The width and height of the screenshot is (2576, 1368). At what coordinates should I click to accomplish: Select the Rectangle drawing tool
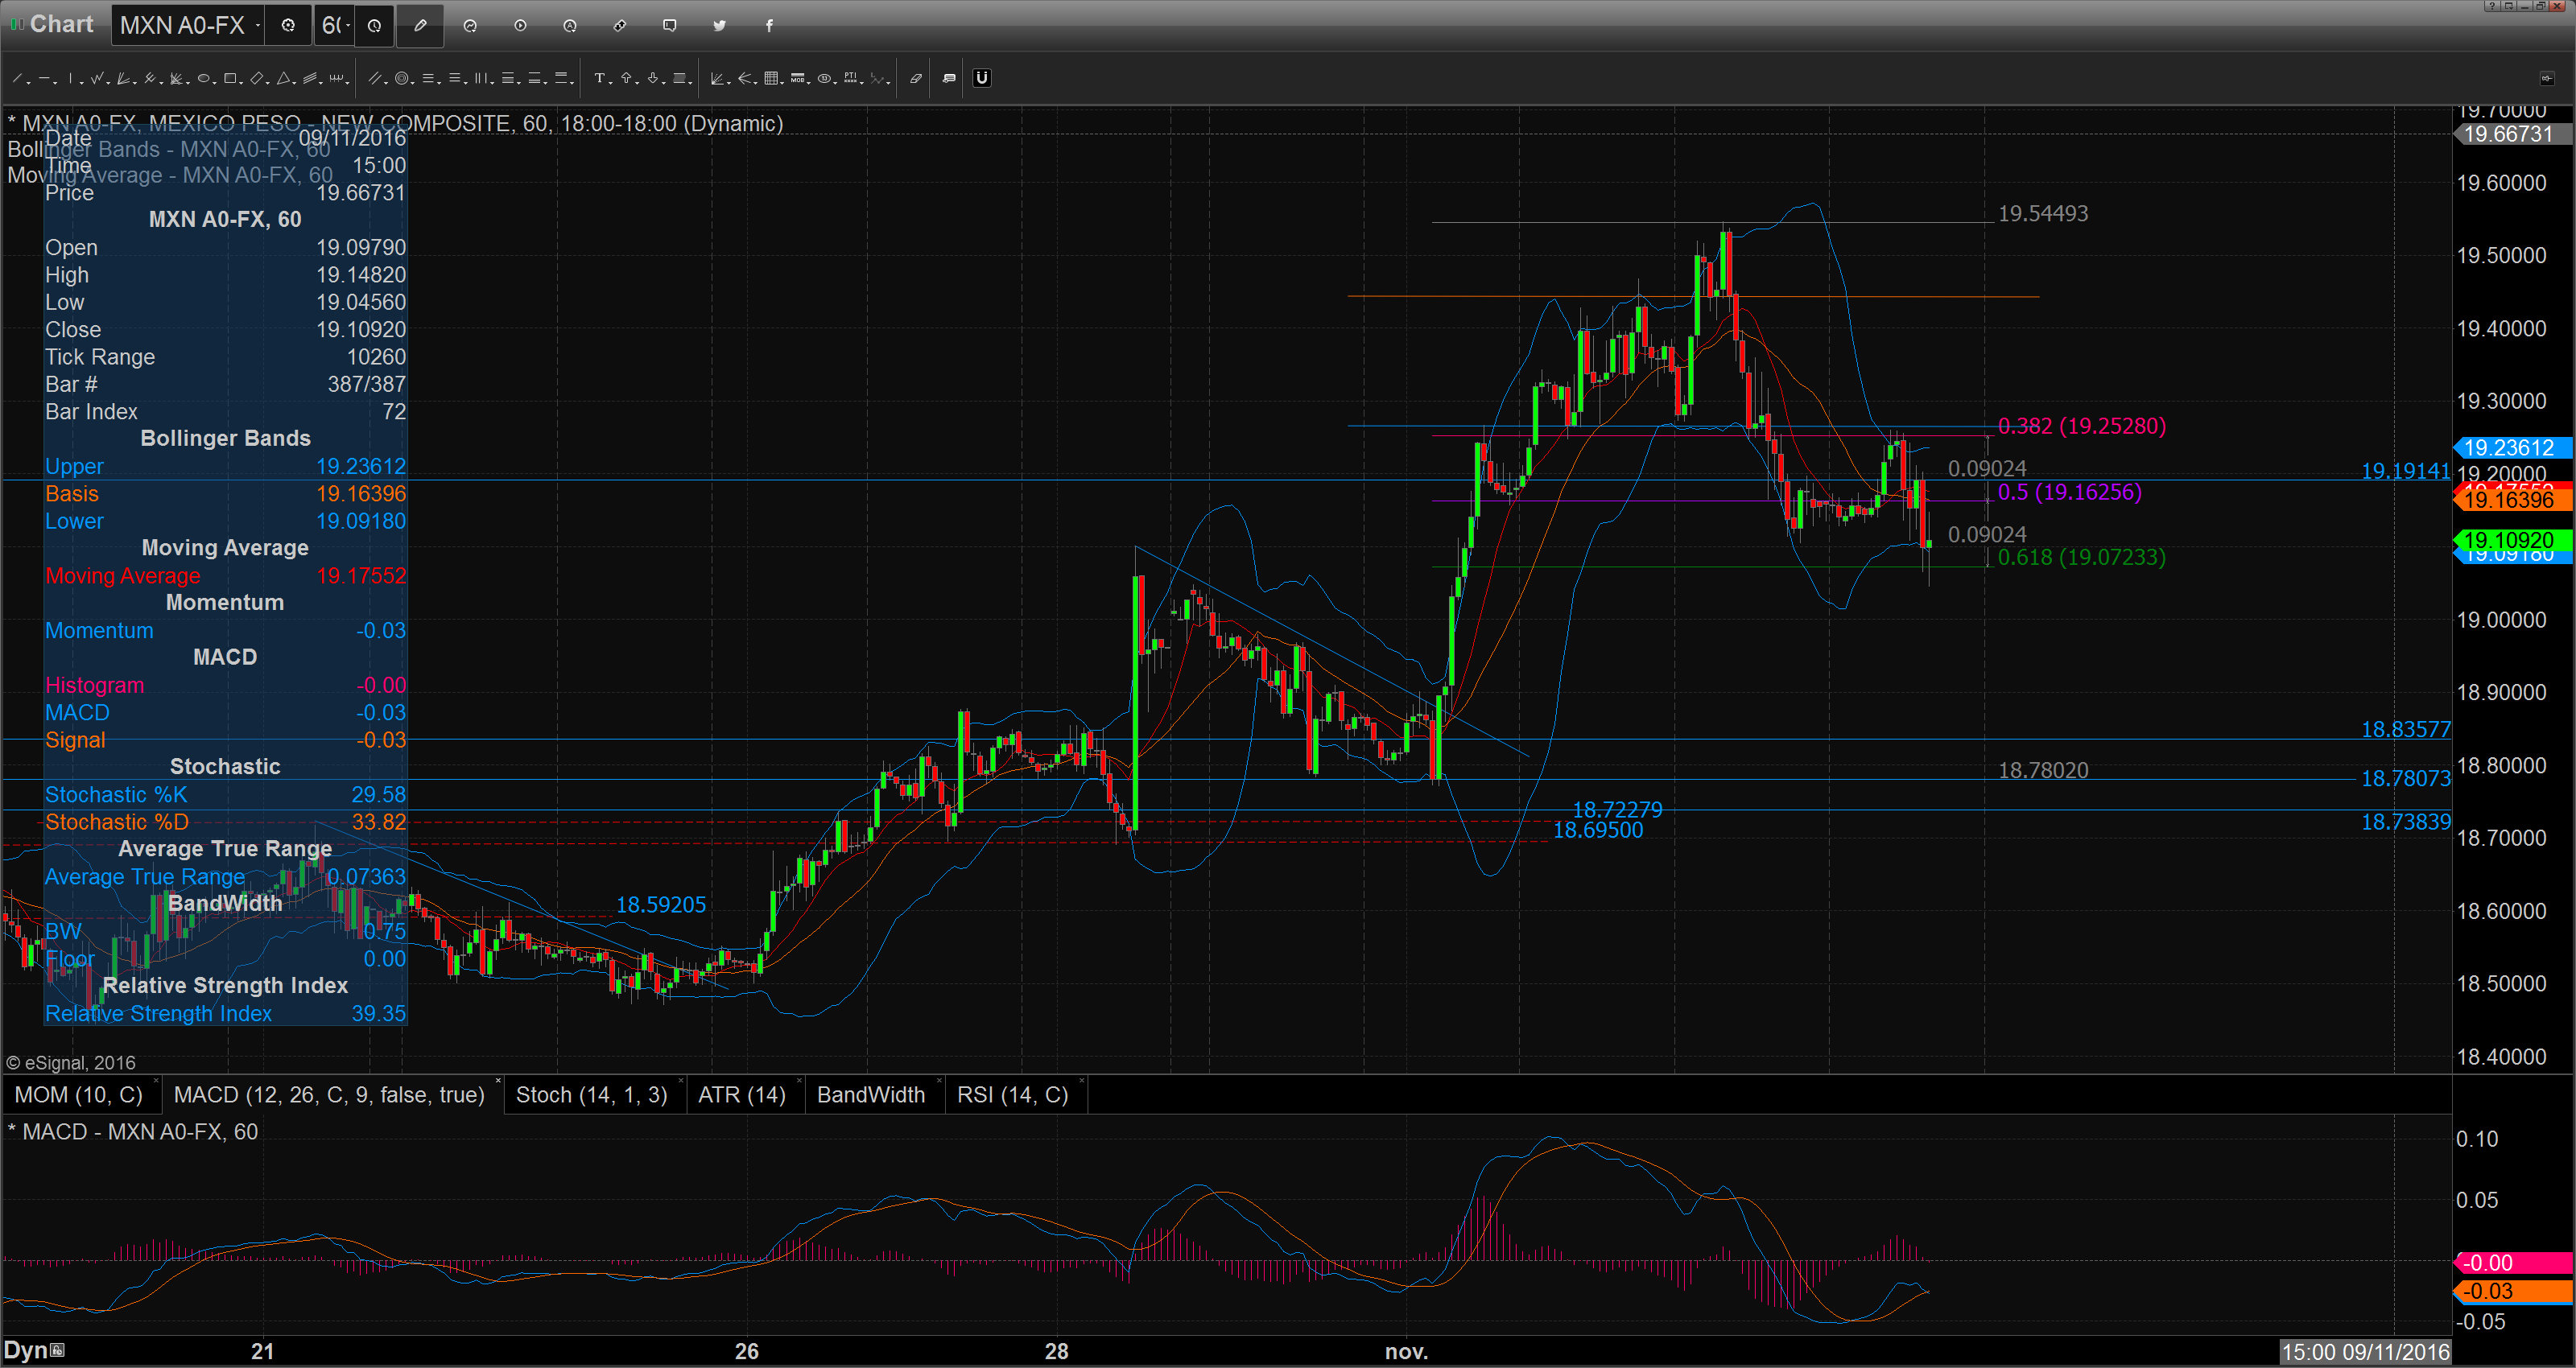pyautogui.click(x=230, y=78)
